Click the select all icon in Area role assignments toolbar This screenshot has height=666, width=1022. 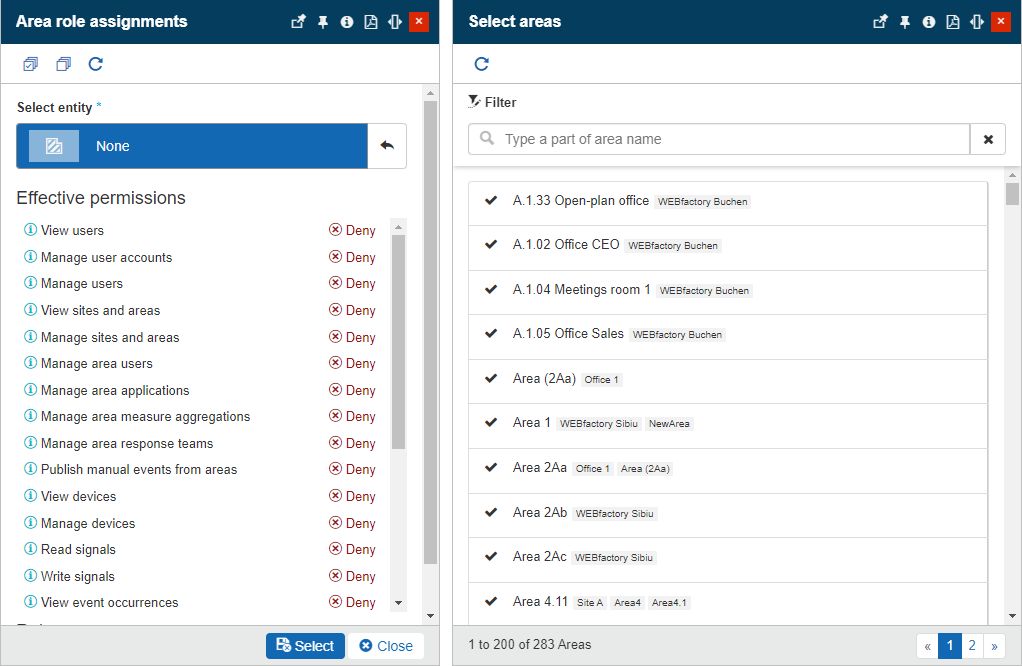(x=31, y=65)
